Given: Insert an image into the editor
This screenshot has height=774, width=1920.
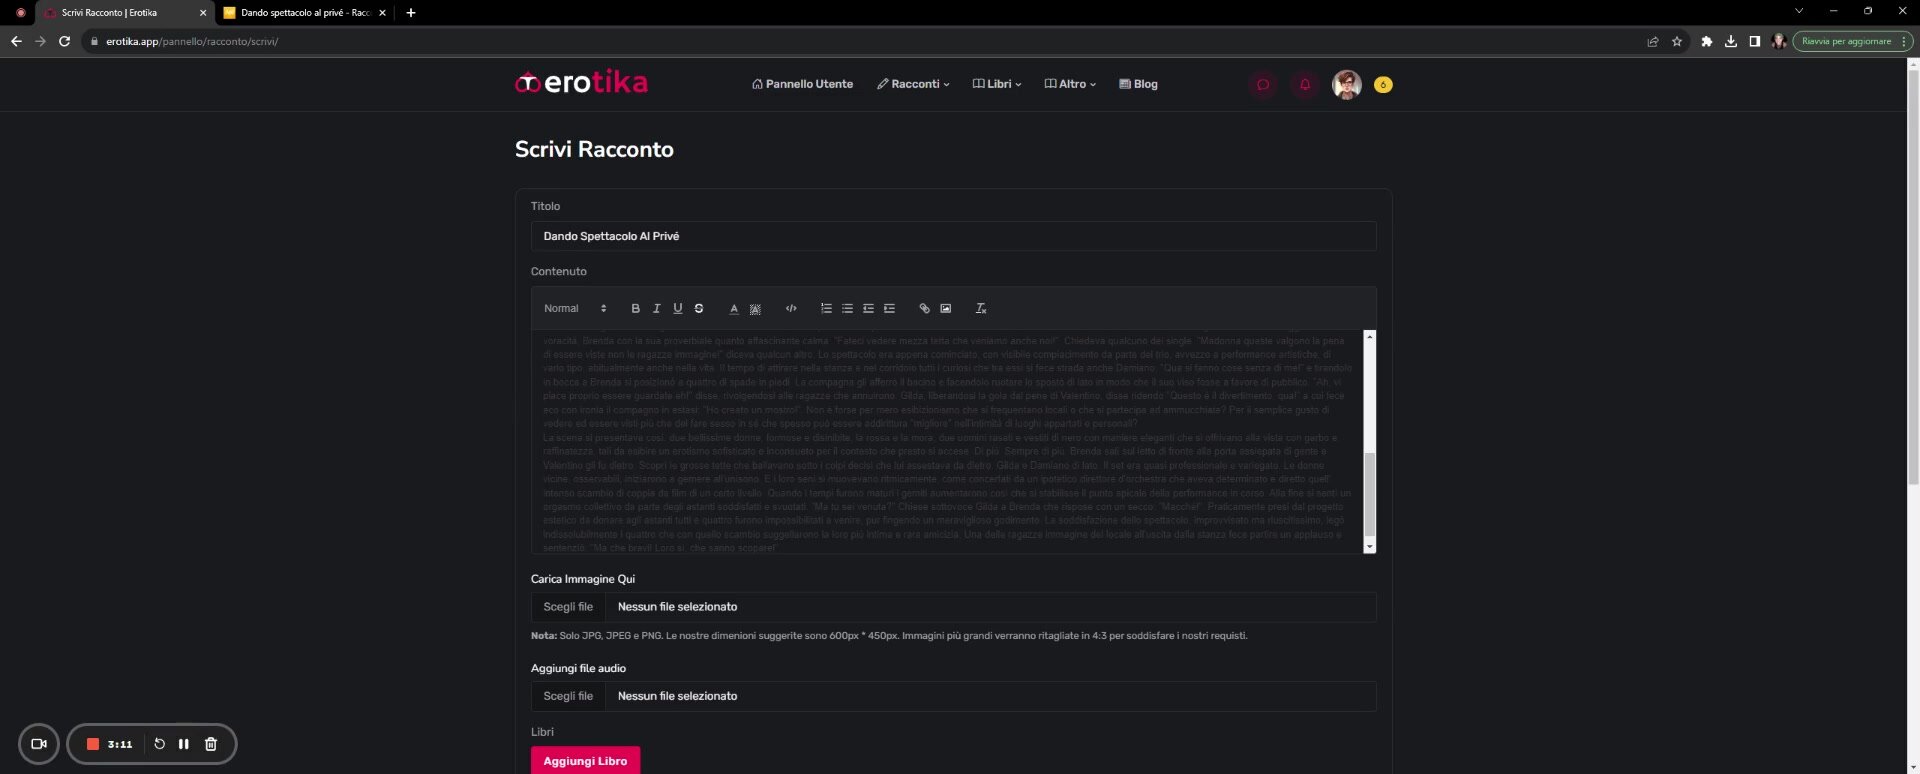Looking at the screenshot, I should click(x=945, y=309).
